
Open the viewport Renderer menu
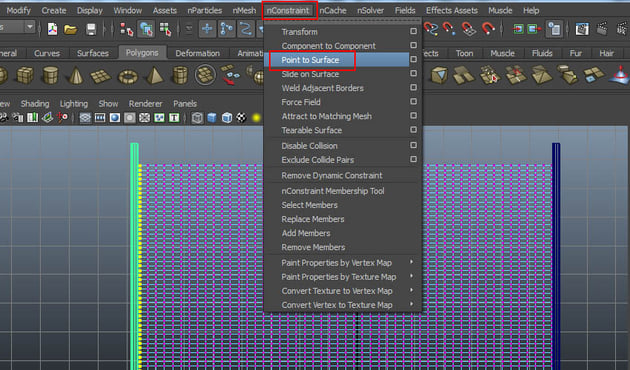coord(145,104)
